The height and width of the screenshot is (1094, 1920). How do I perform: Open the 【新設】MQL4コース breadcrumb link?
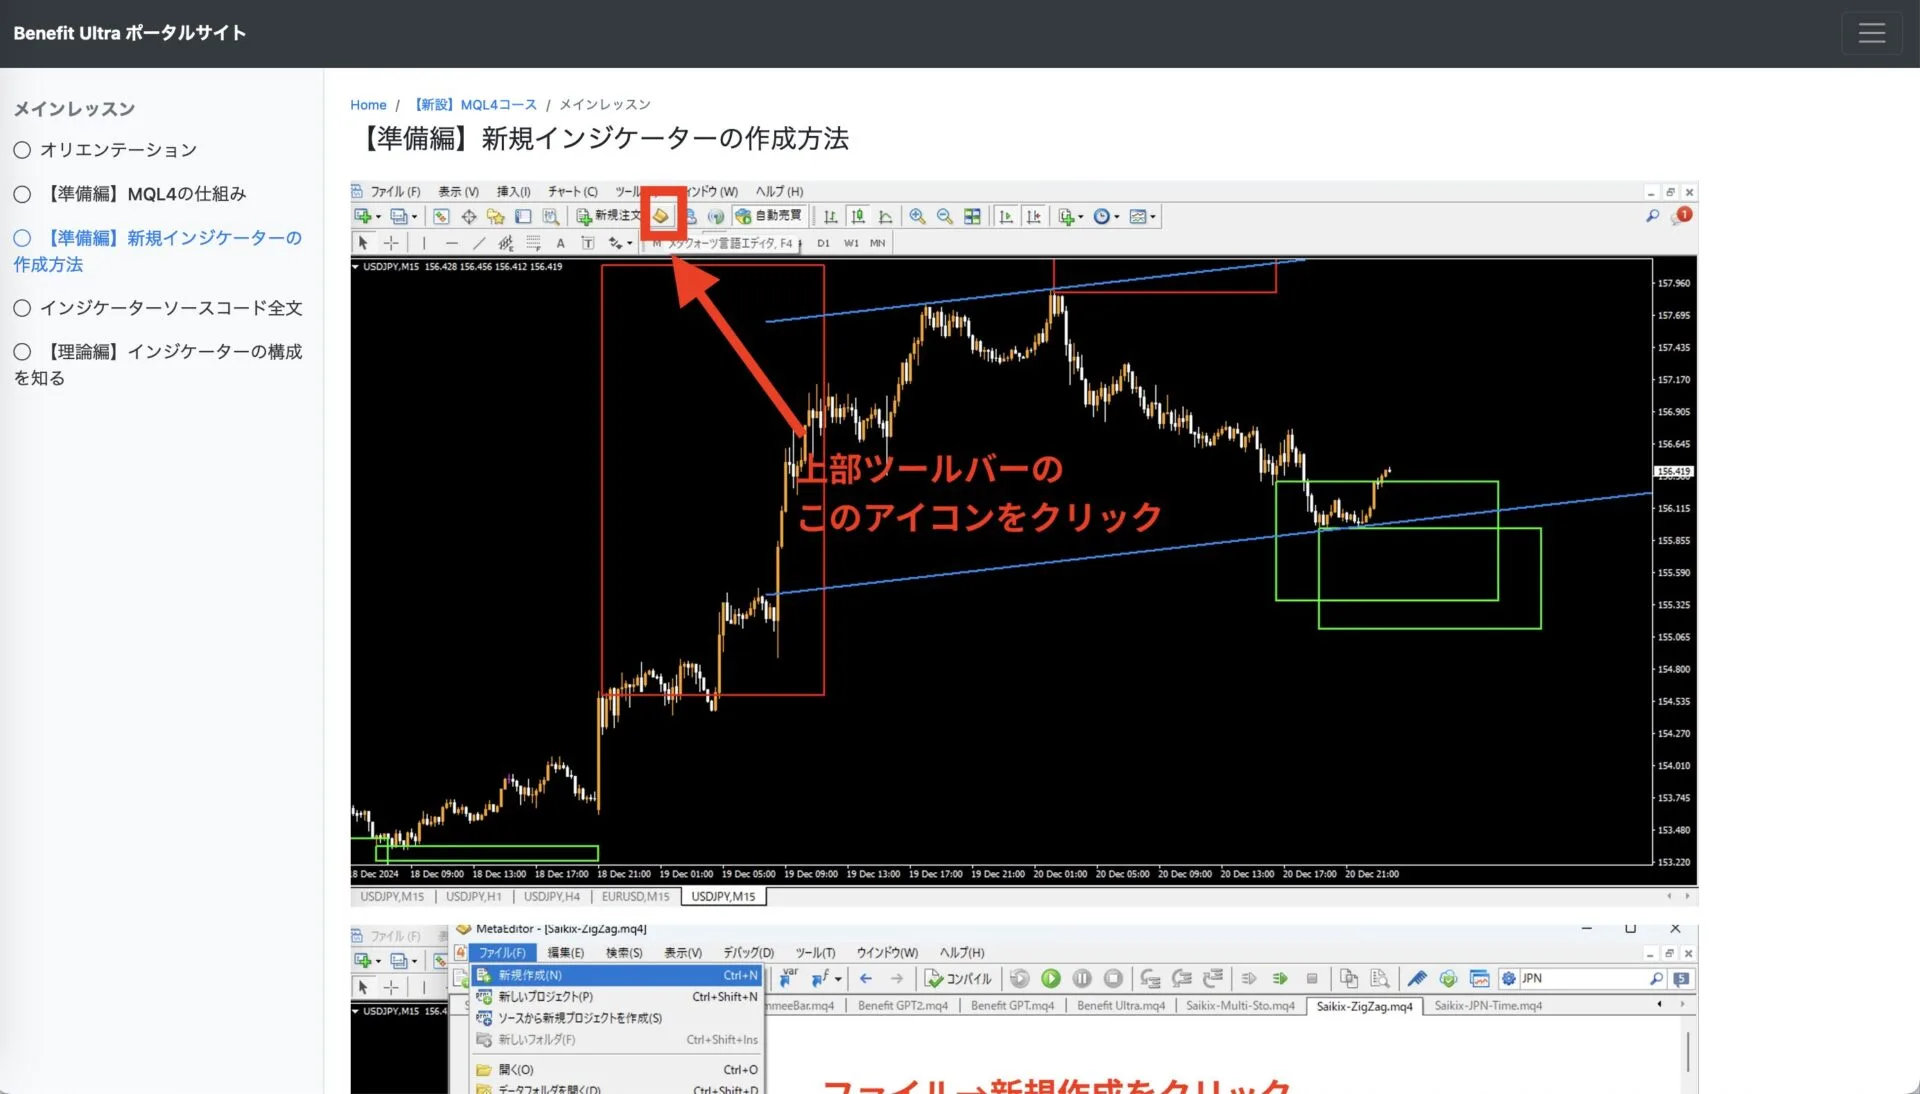pos(475,104)
